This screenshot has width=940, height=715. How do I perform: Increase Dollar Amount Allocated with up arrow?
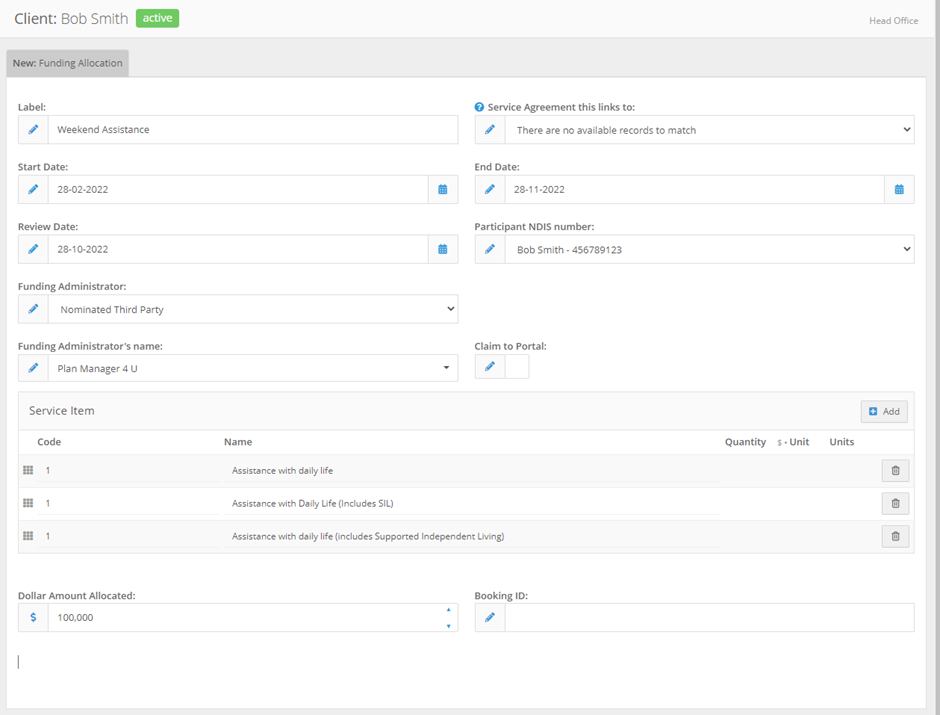click(448, 610)
